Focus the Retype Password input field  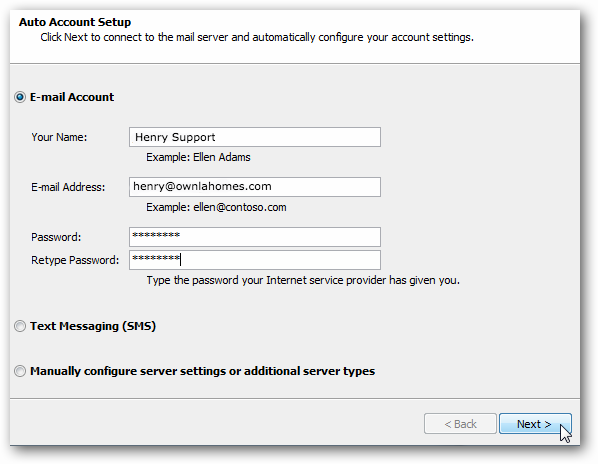255,260
